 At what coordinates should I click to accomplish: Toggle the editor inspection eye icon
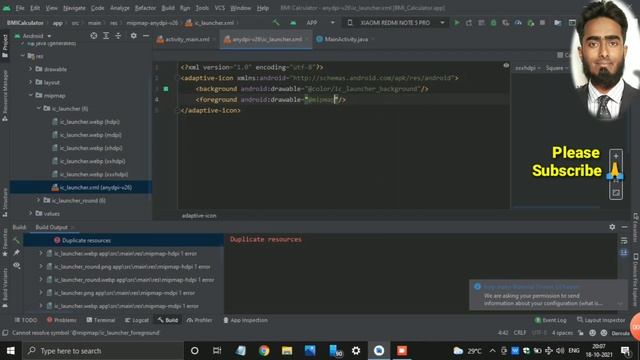(x=506, y=65)
